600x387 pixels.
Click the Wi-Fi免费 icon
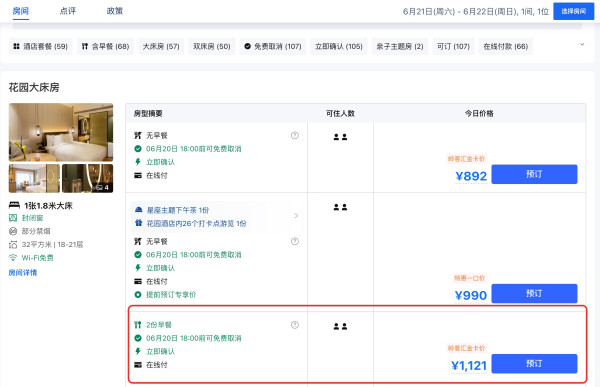[13, 258]
